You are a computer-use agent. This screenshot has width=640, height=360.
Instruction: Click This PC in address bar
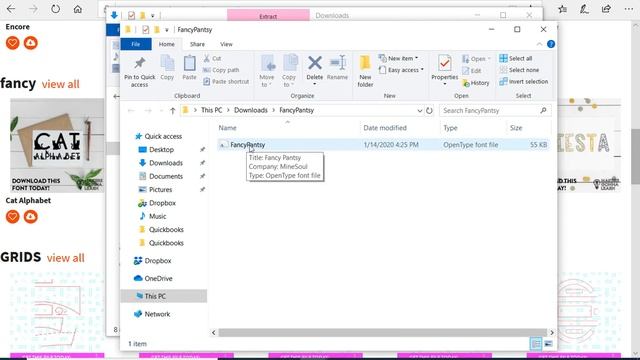pos(211,110)
